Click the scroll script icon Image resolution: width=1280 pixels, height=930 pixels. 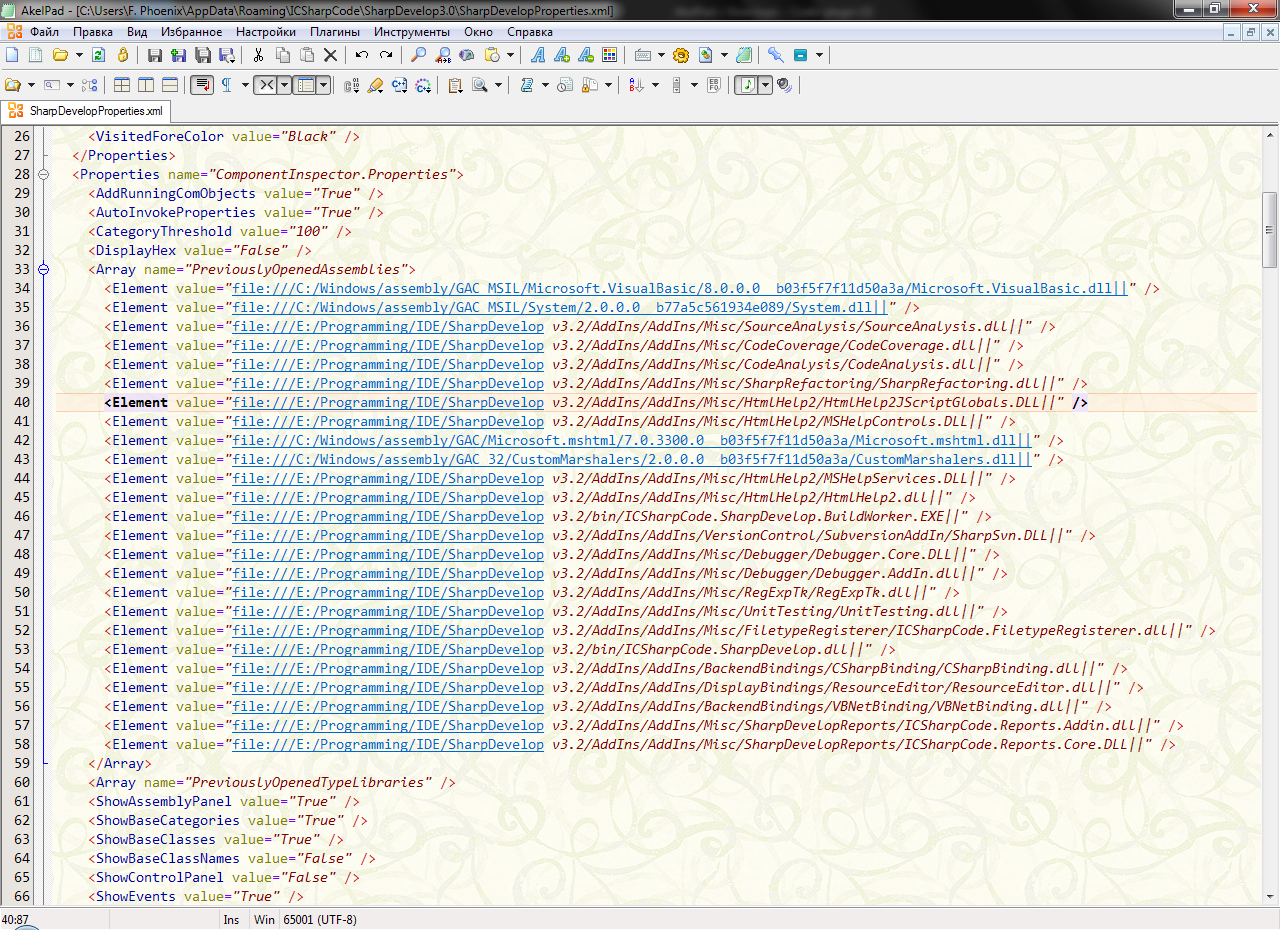click(526, 85)
